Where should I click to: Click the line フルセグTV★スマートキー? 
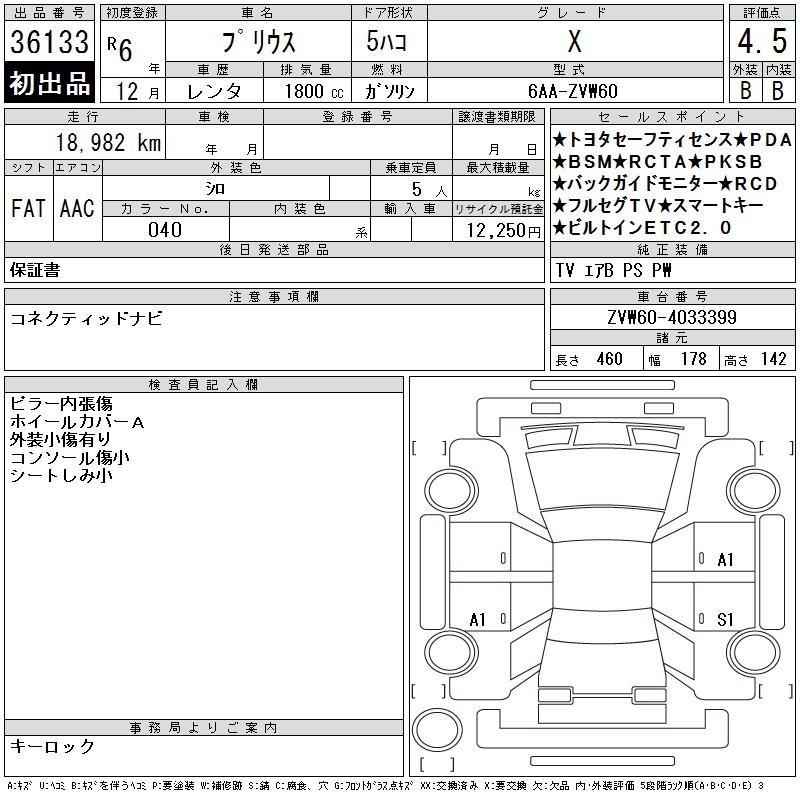point(658,206)
